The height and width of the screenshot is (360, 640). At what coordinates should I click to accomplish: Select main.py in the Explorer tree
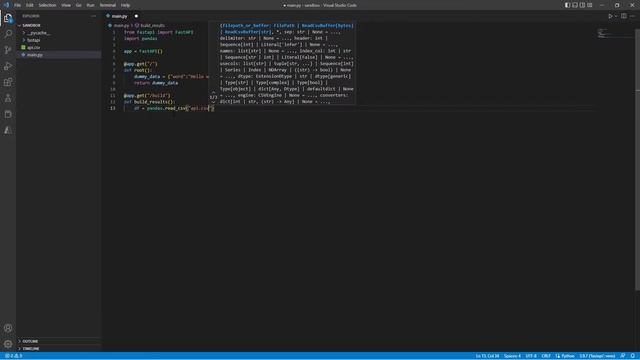click(x=35, y=55)
